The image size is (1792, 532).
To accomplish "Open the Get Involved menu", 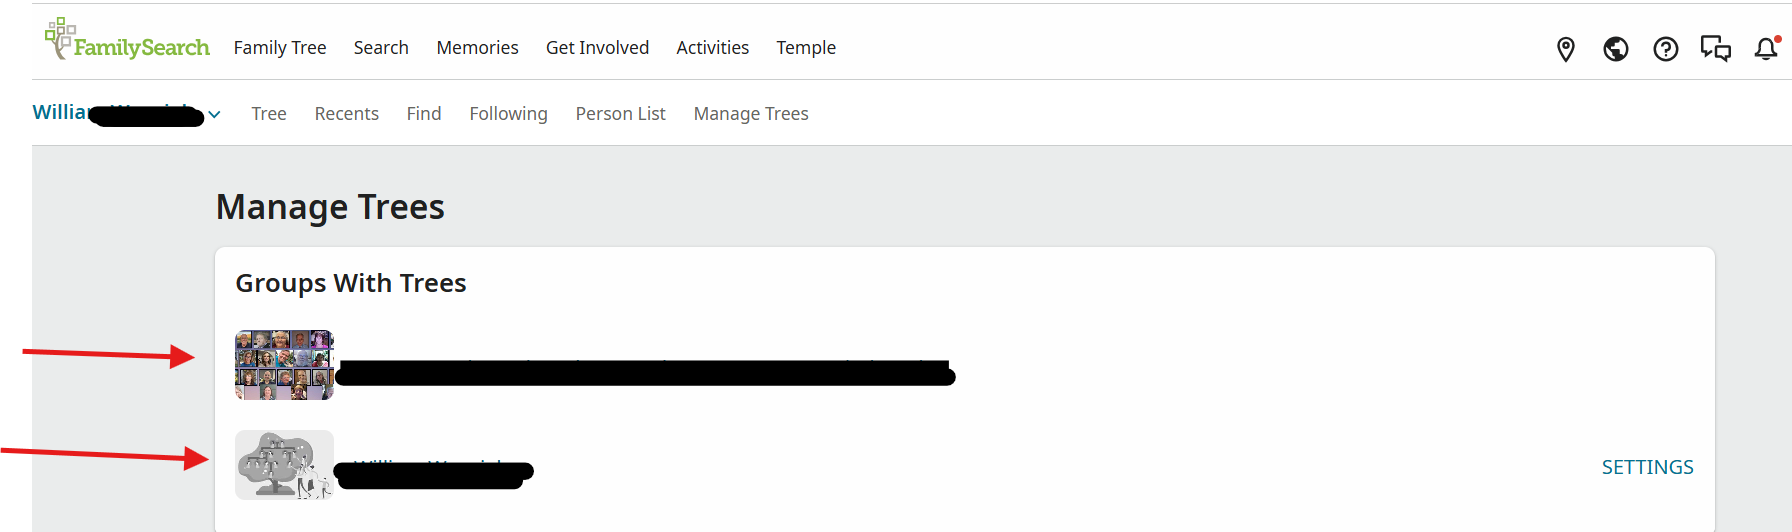I will click(597, 48).
